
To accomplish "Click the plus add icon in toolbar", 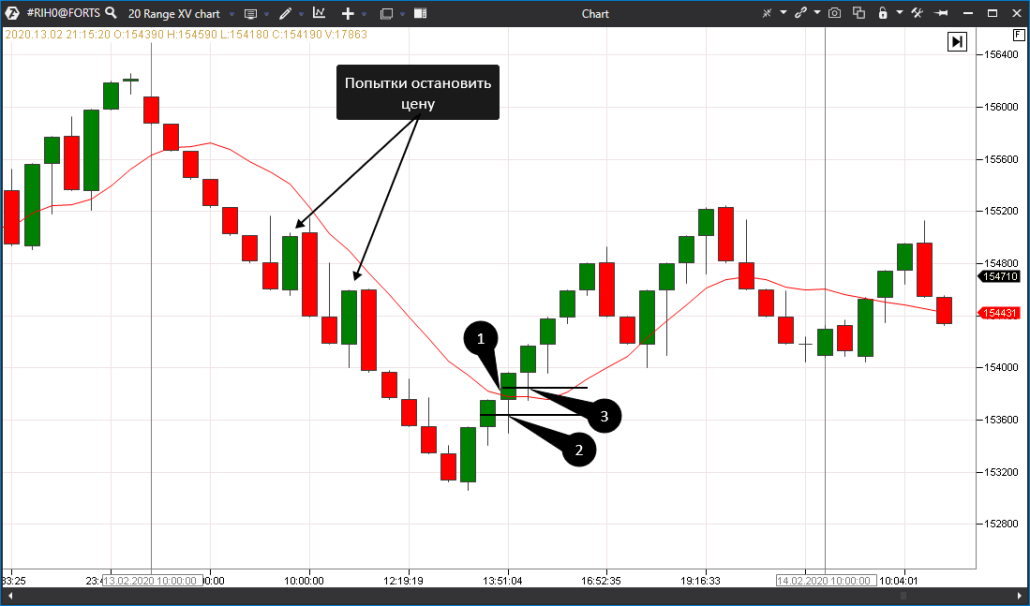I will click(348, 14).
